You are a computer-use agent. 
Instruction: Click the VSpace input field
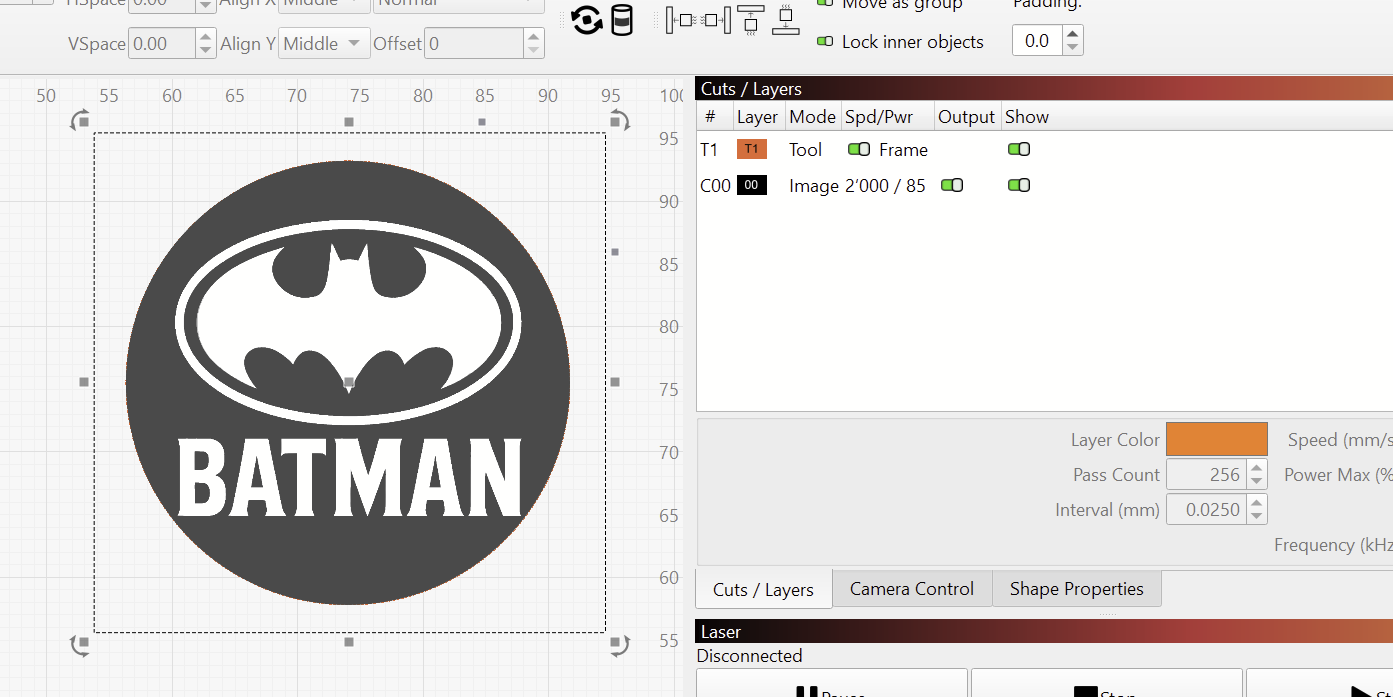(x=160, y=44)
